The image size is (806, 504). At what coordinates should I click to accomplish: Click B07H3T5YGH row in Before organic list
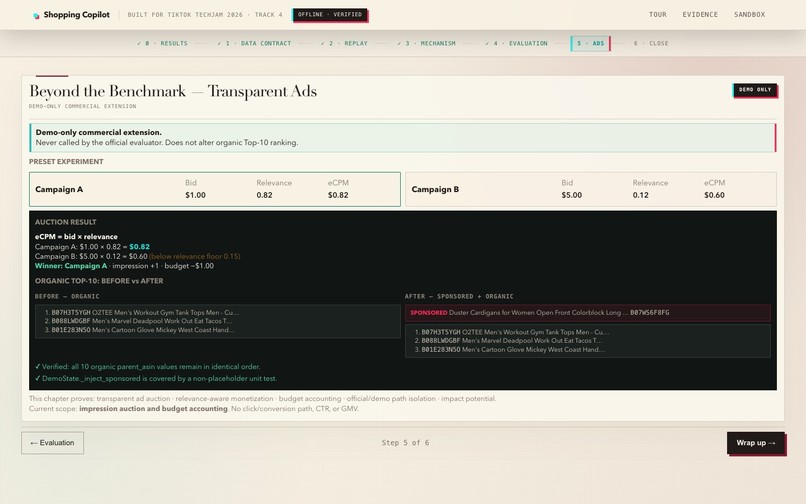click(x=142, y=312)
